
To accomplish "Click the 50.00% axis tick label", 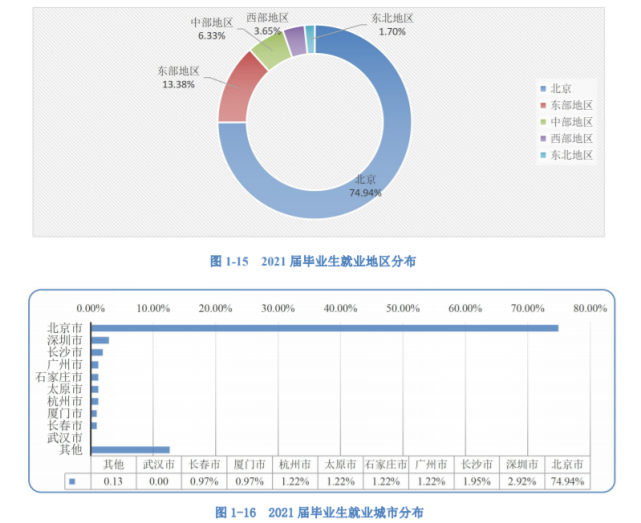I will (403, 308).
